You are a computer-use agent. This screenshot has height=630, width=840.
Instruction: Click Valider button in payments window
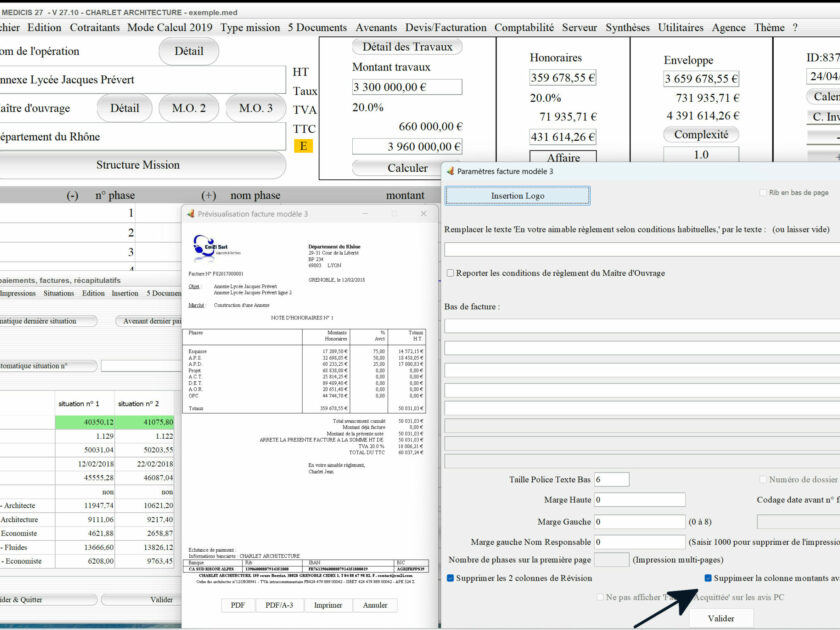coord(142,599)
